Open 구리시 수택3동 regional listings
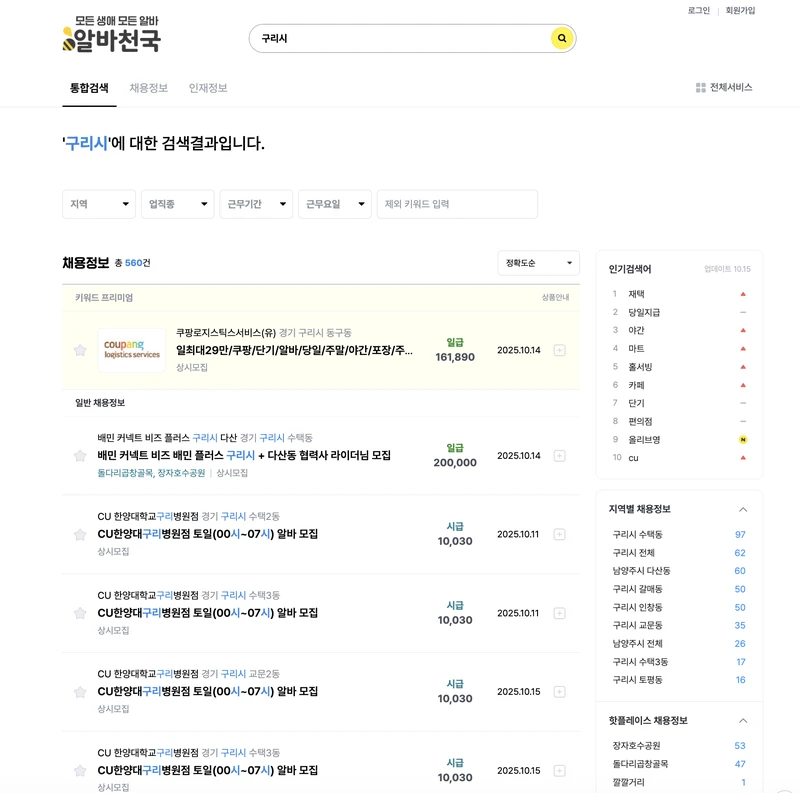Image resolution: width=800 pixels, height=793 pixels. (x=640, y=662)
